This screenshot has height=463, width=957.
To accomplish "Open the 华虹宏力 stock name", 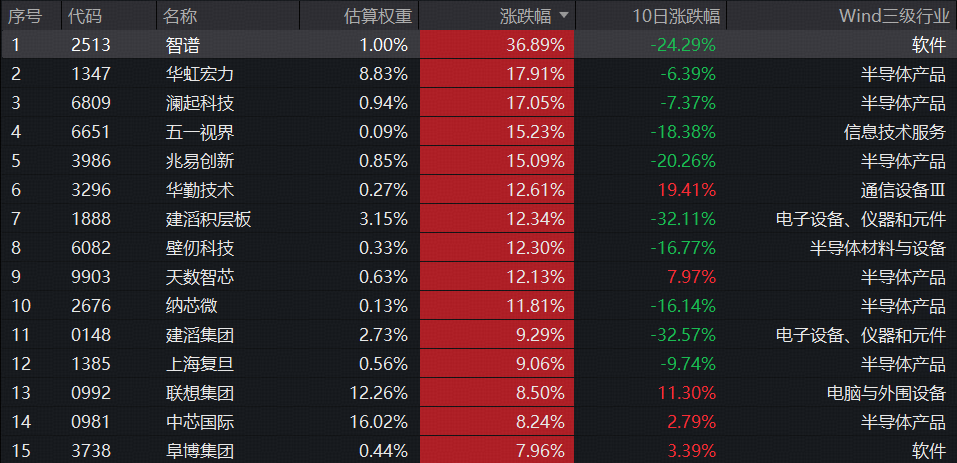I will 200,74.
